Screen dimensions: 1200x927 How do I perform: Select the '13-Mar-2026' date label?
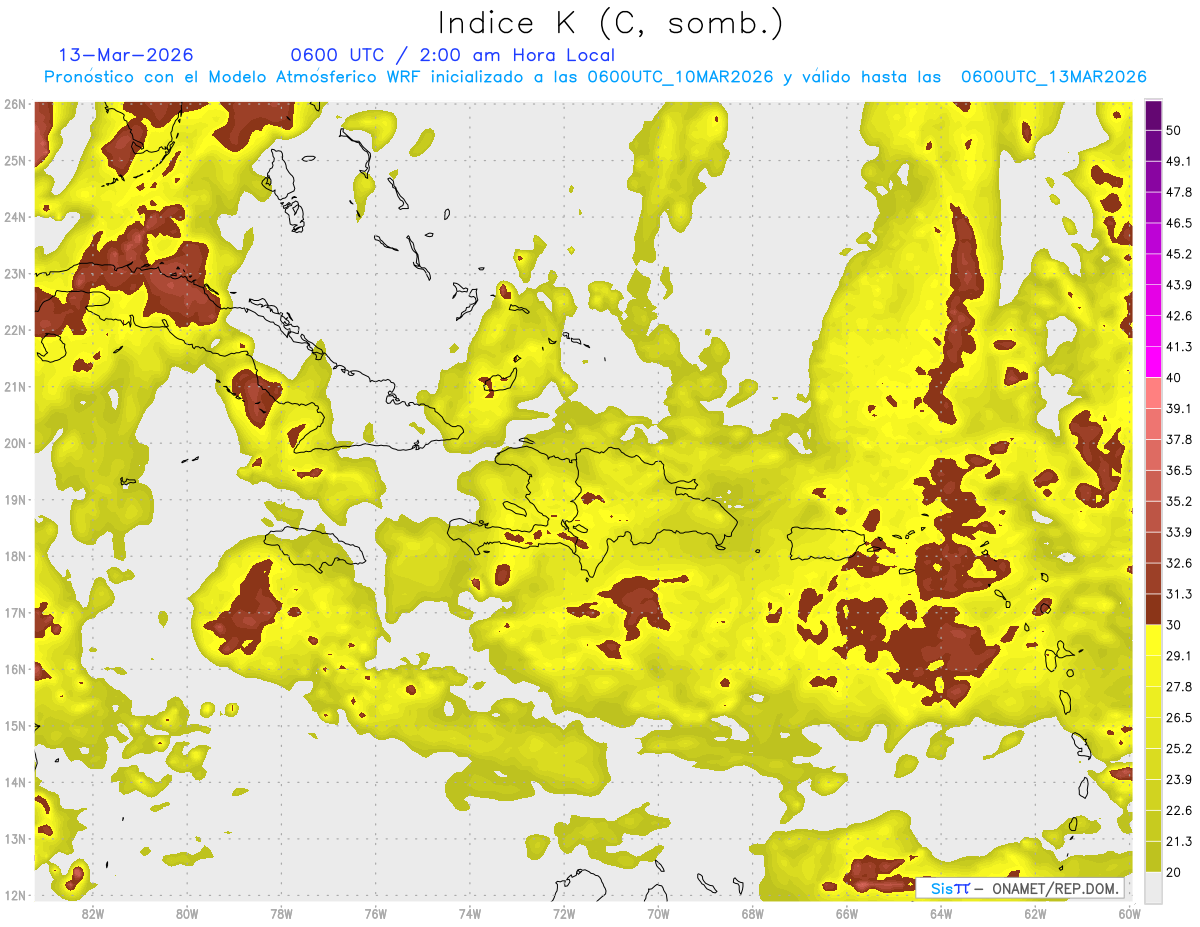pos(126,55)
